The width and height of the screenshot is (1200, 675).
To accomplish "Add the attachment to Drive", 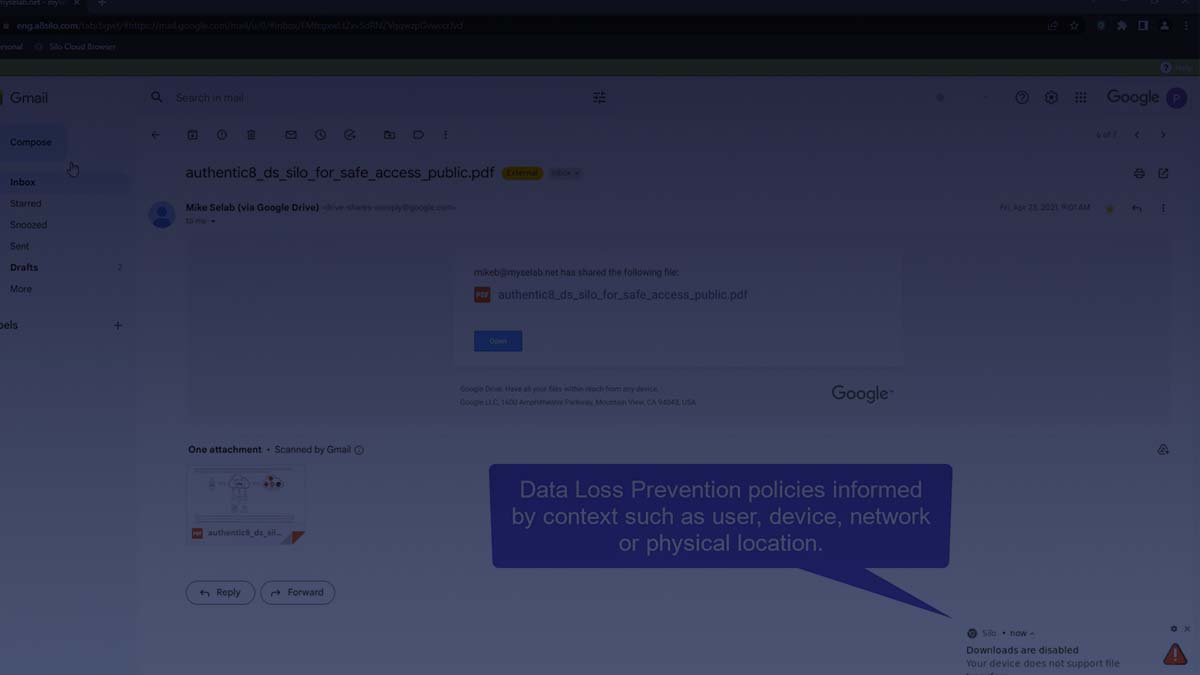I will 1163,450.
